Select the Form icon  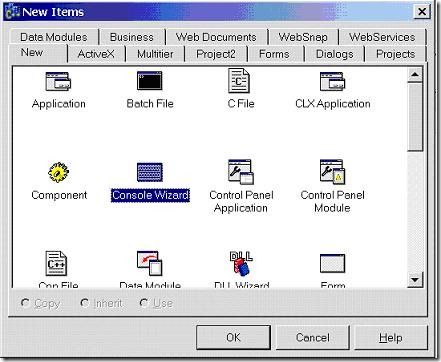point(332,263)
